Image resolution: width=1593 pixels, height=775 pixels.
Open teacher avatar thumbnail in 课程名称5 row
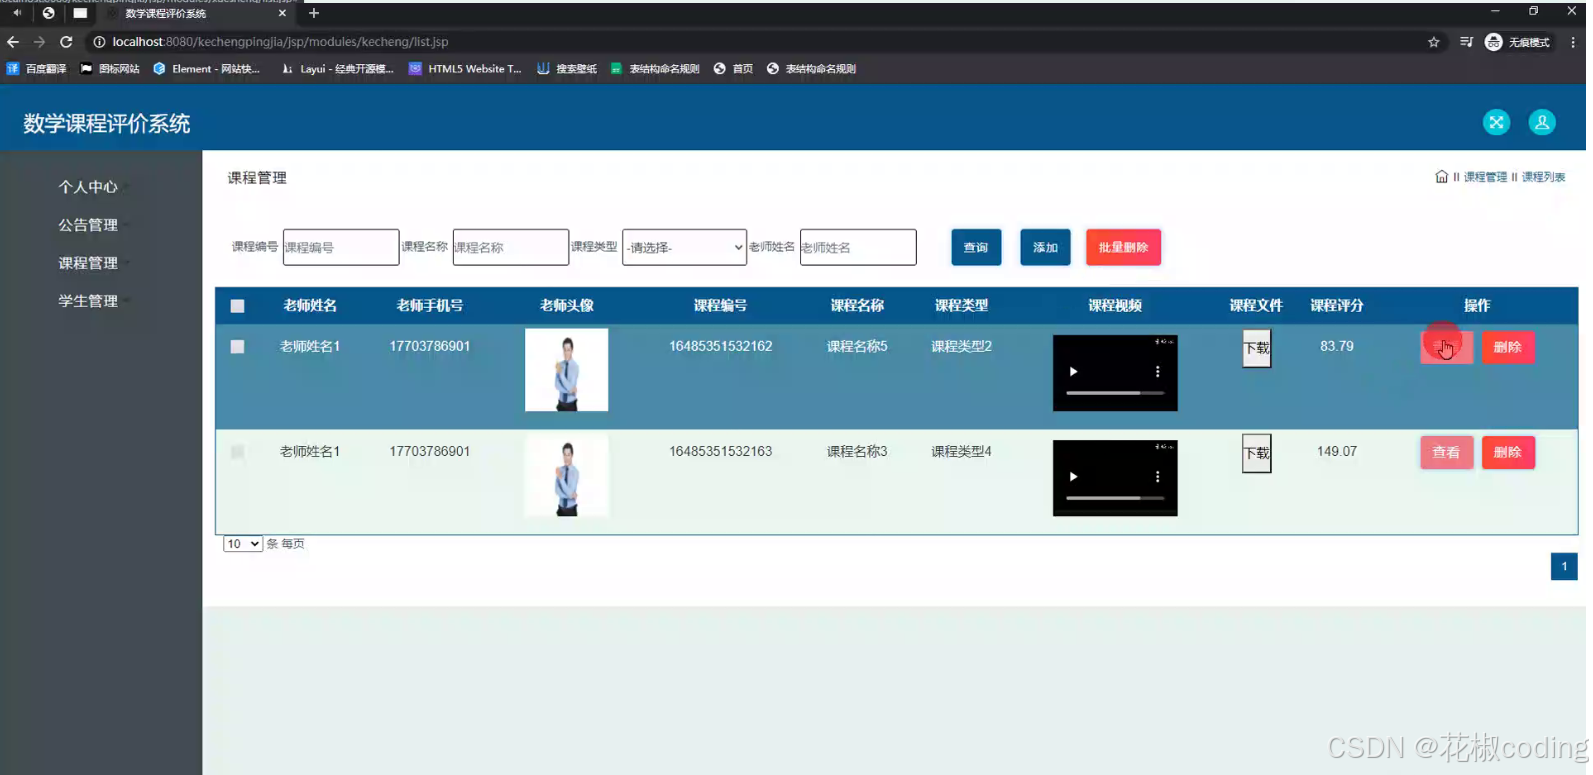click(x=566, y=370)
